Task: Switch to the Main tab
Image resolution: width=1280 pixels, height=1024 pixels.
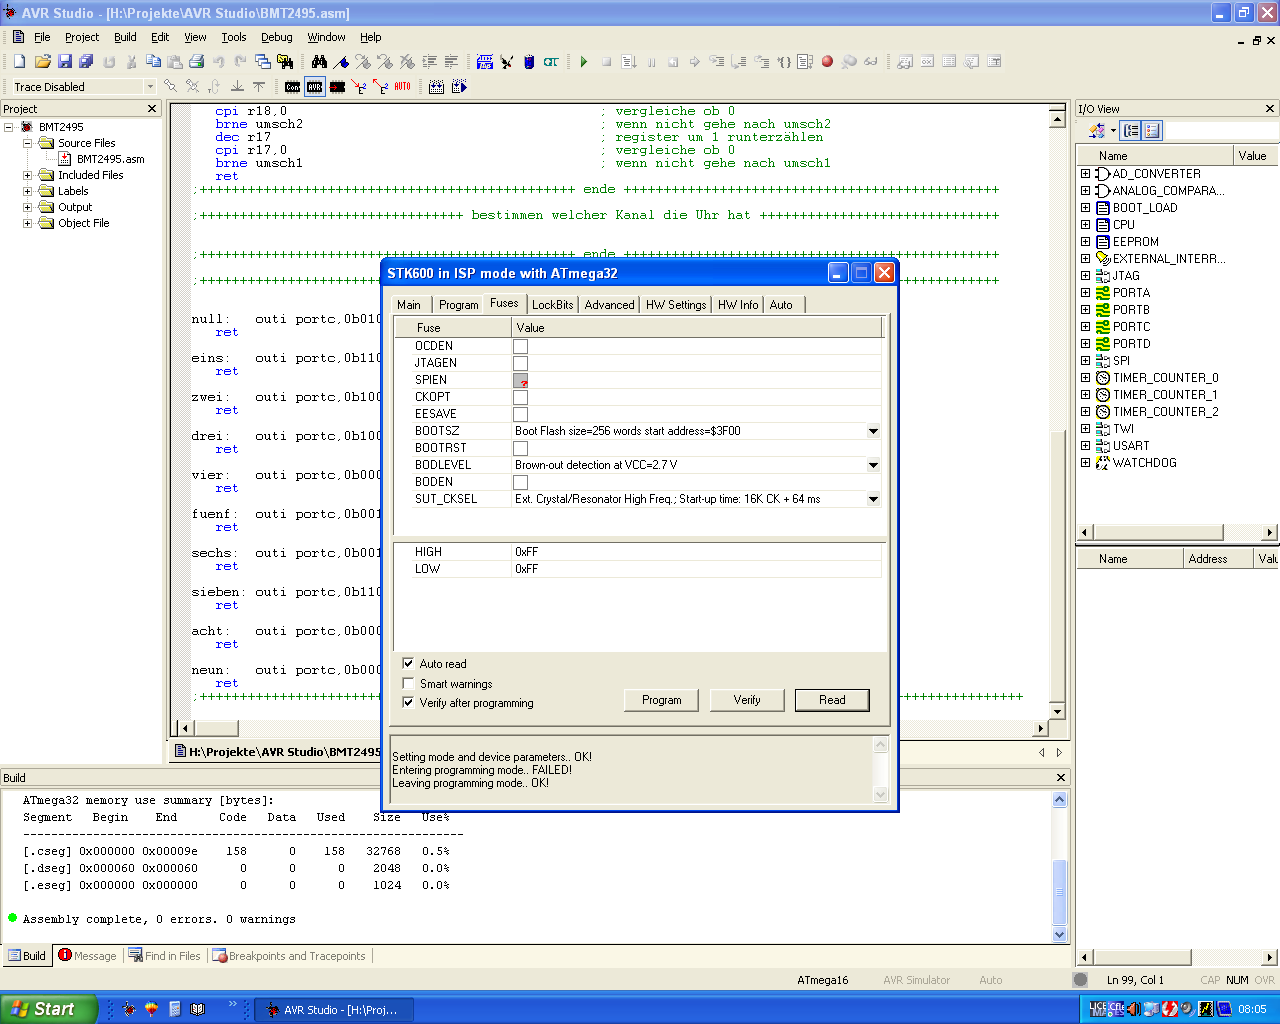Action: coord(409,305)
